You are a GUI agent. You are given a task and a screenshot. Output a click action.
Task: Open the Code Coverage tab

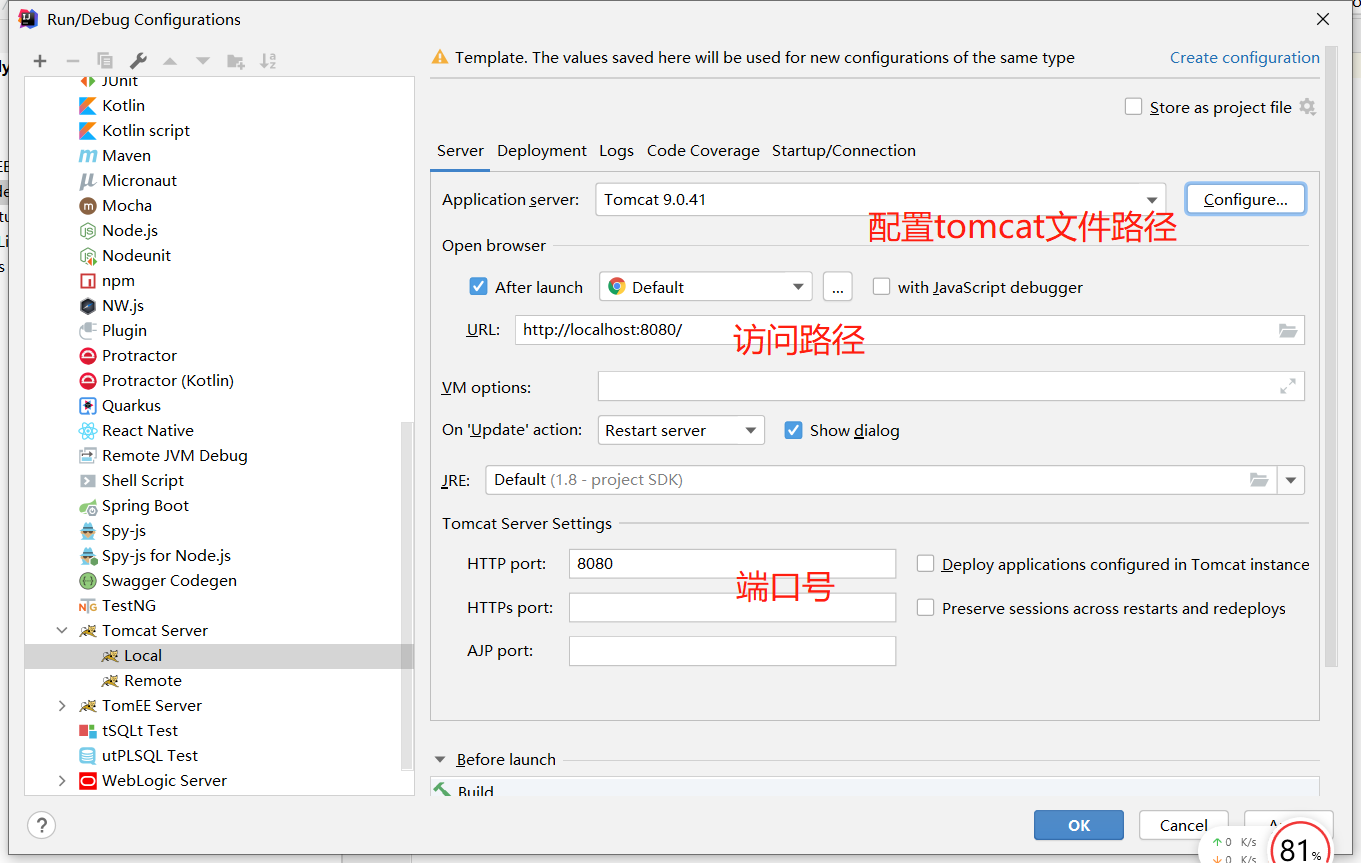(703, 150)
